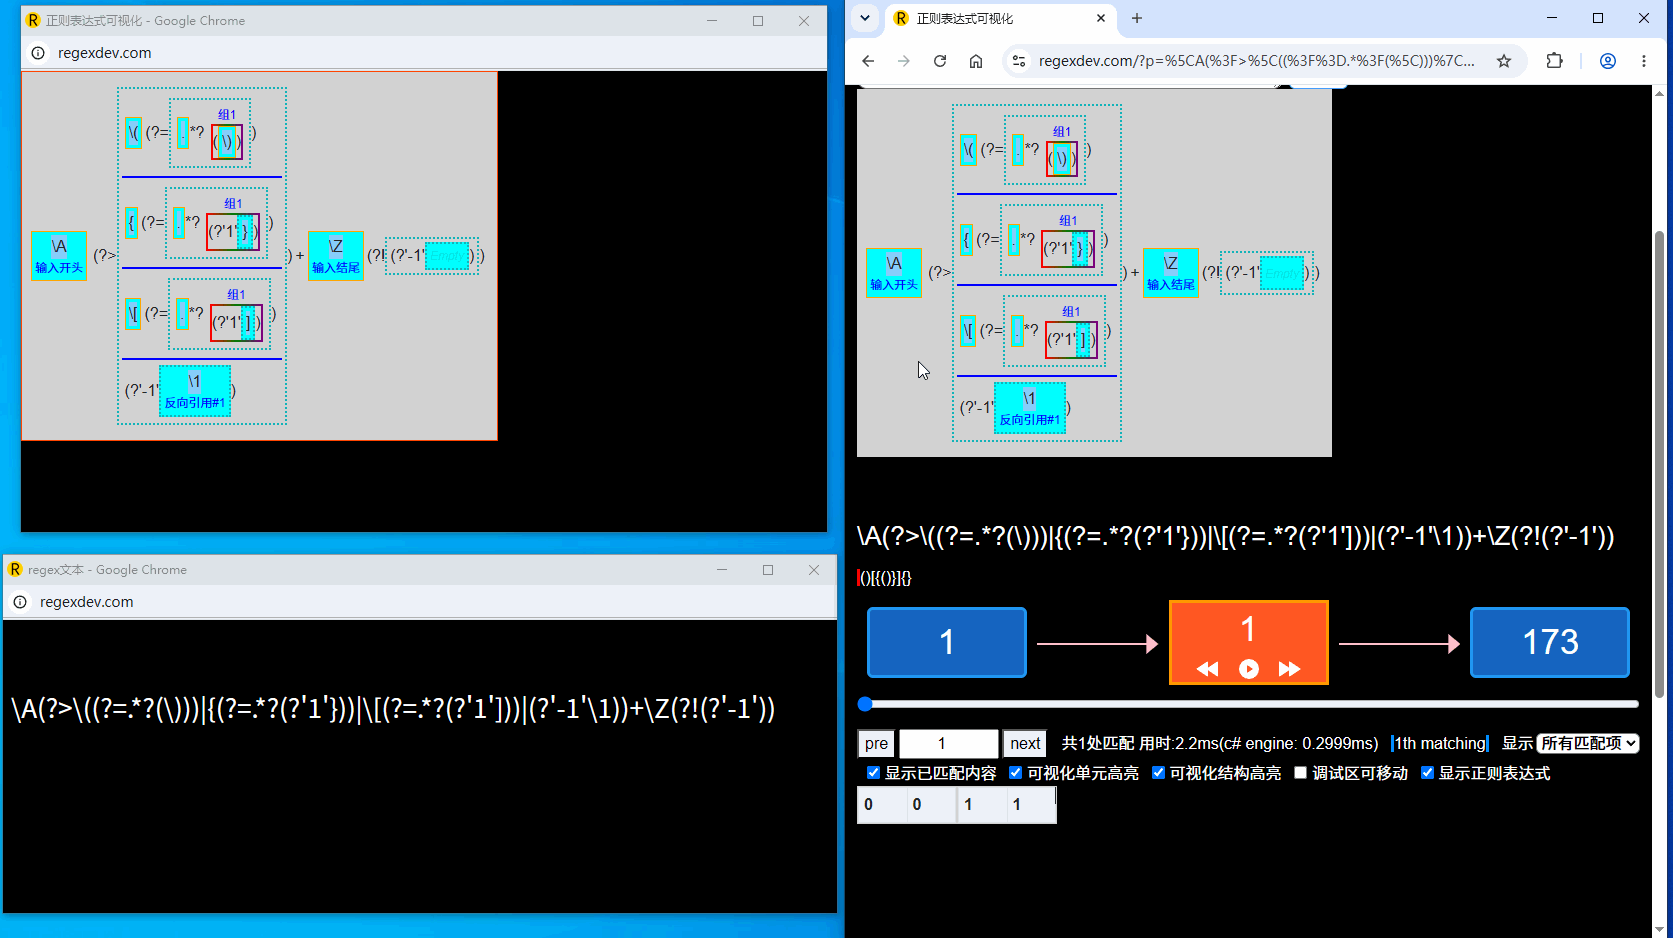Click the test string ()[{()}]{} text
The image size is (1673, 938).
tap(885, 578)
